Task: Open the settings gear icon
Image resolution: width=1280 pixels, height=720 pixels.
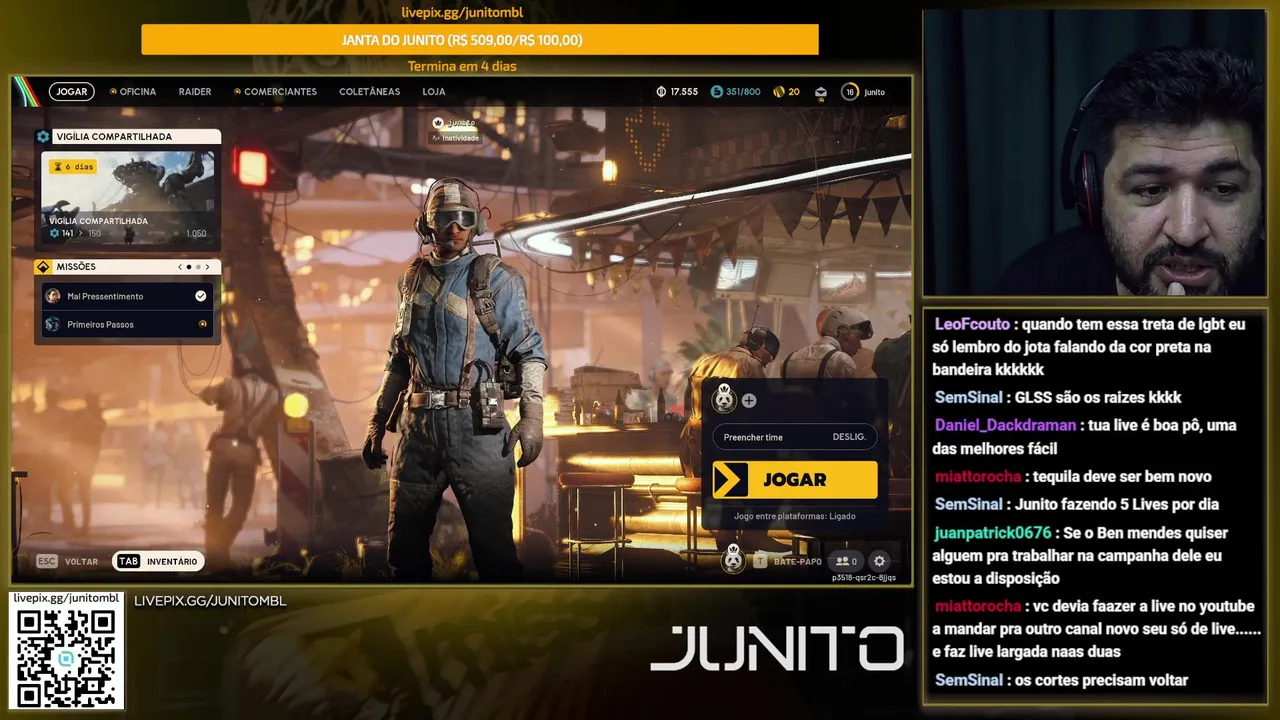Action: click(879, 561)
